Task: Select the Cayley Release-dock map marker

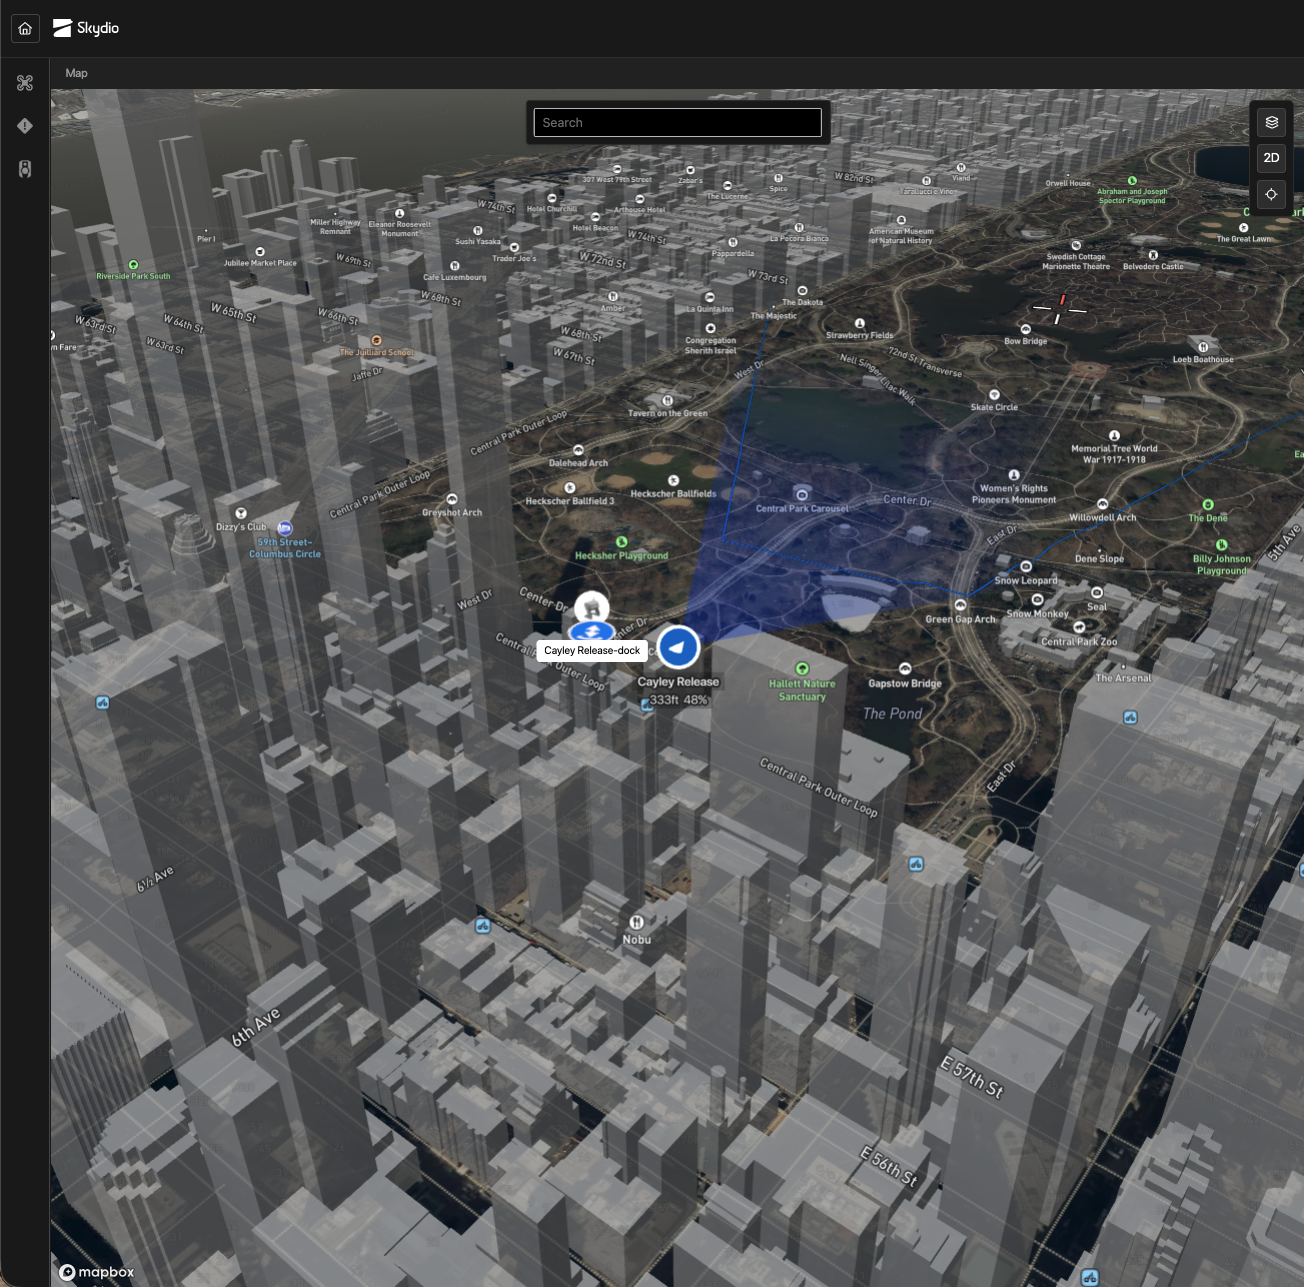Action: (x=590, y=632)
